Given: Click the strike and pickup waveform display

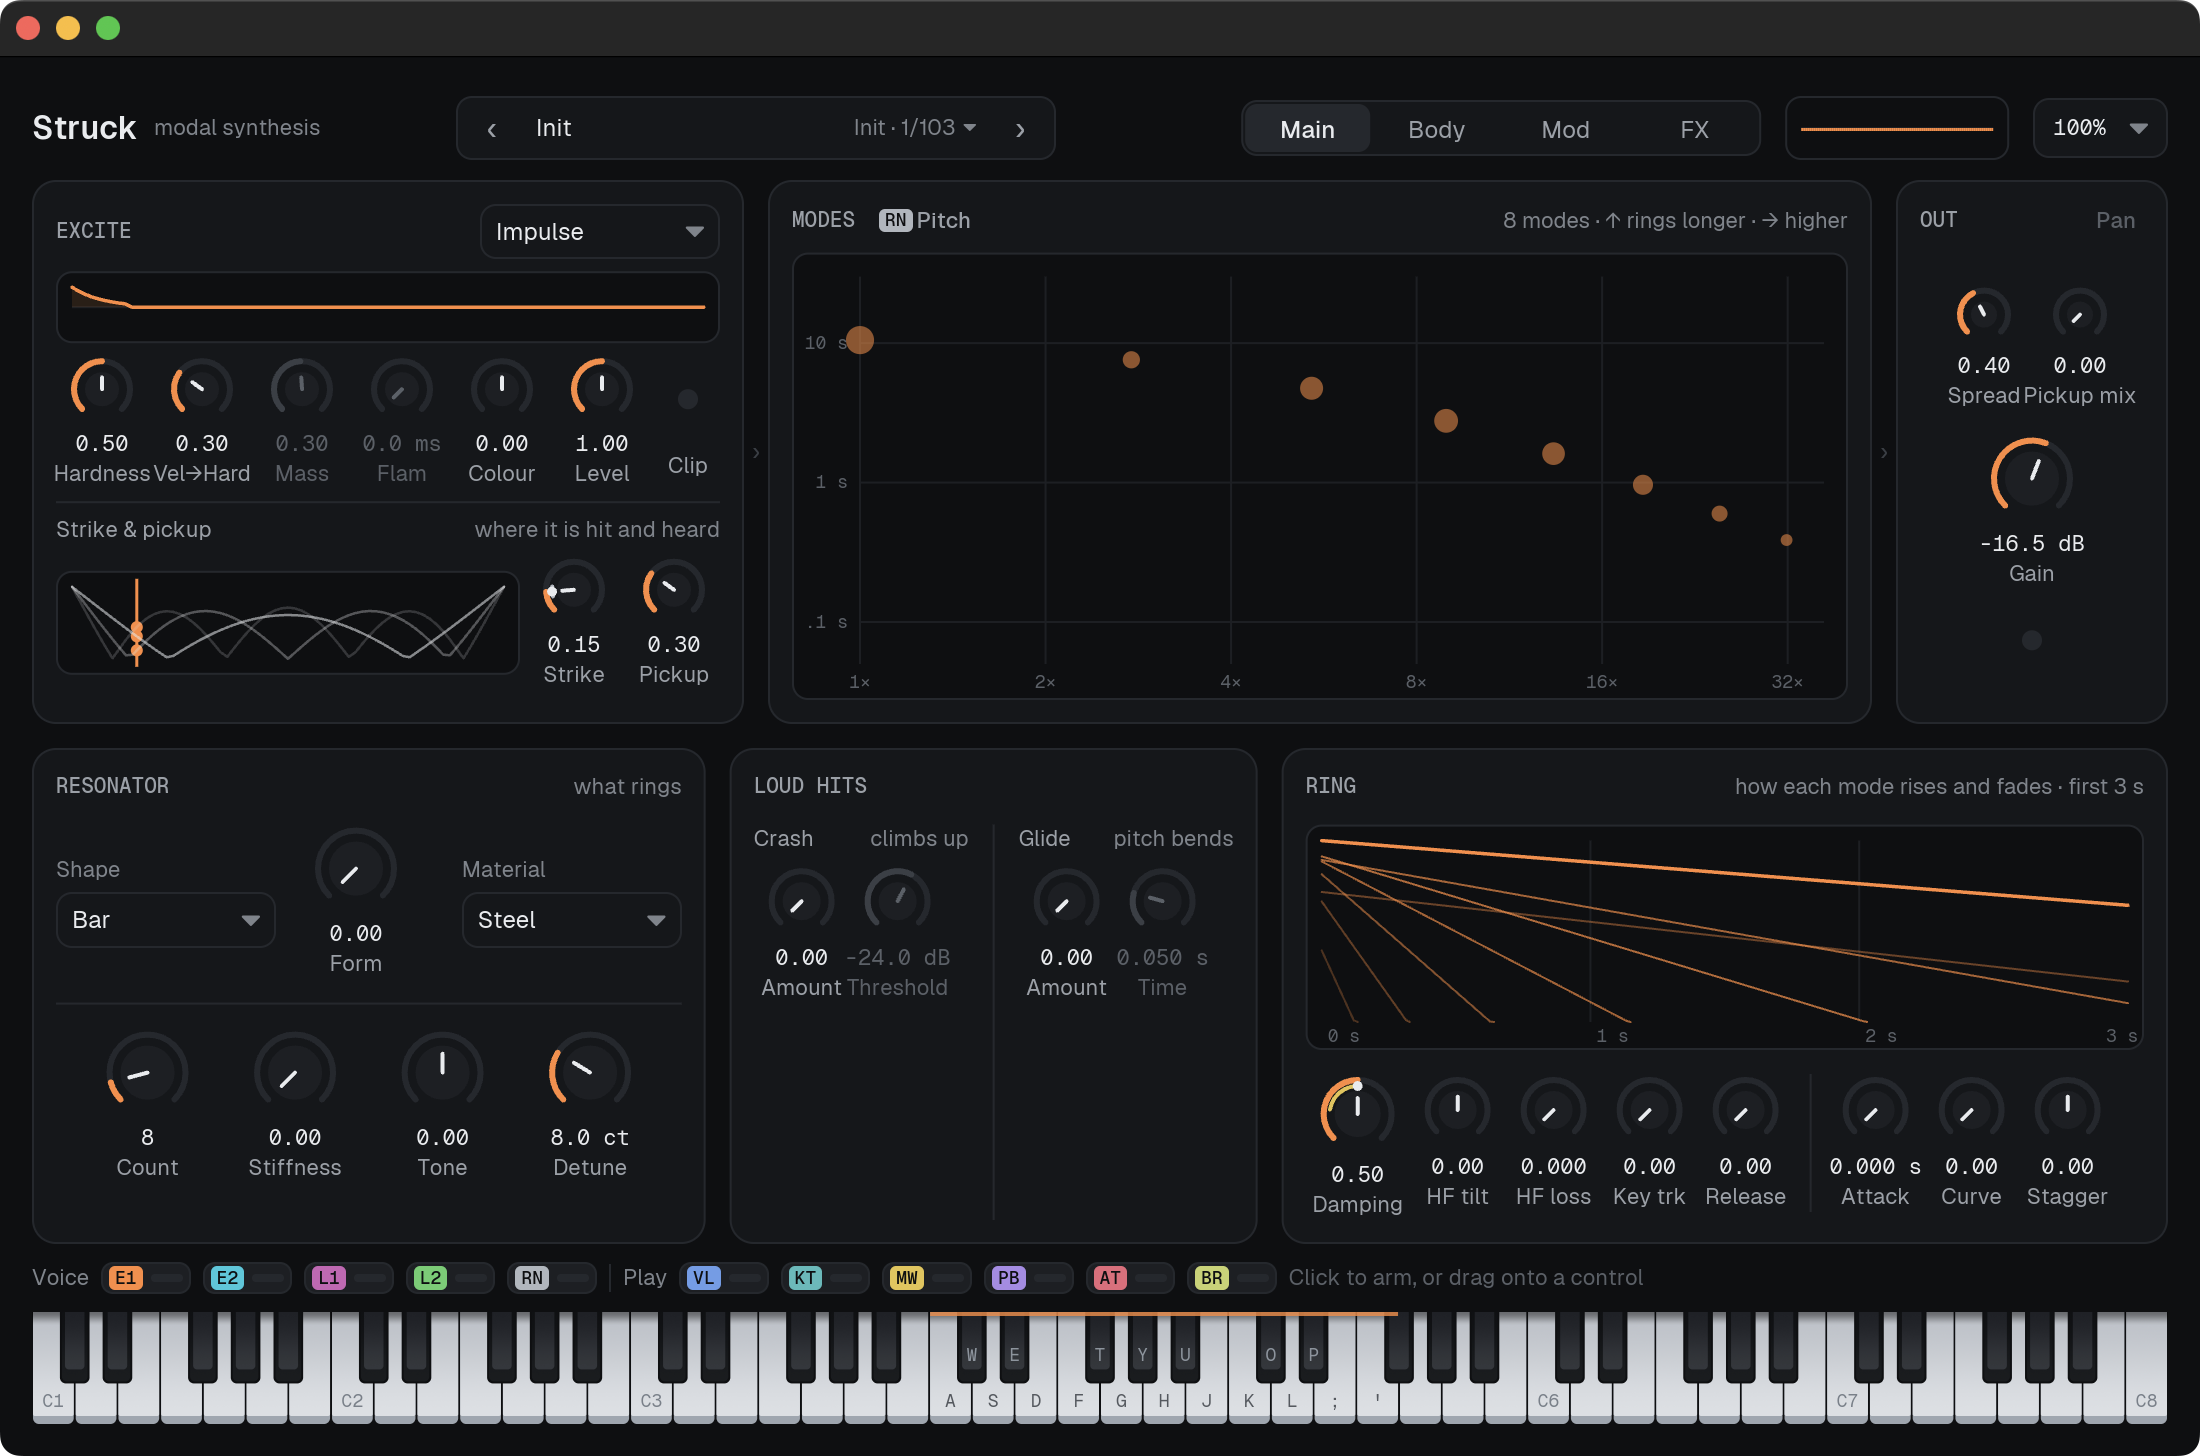Looking at the screenshot, I should [x=288, y=622].
